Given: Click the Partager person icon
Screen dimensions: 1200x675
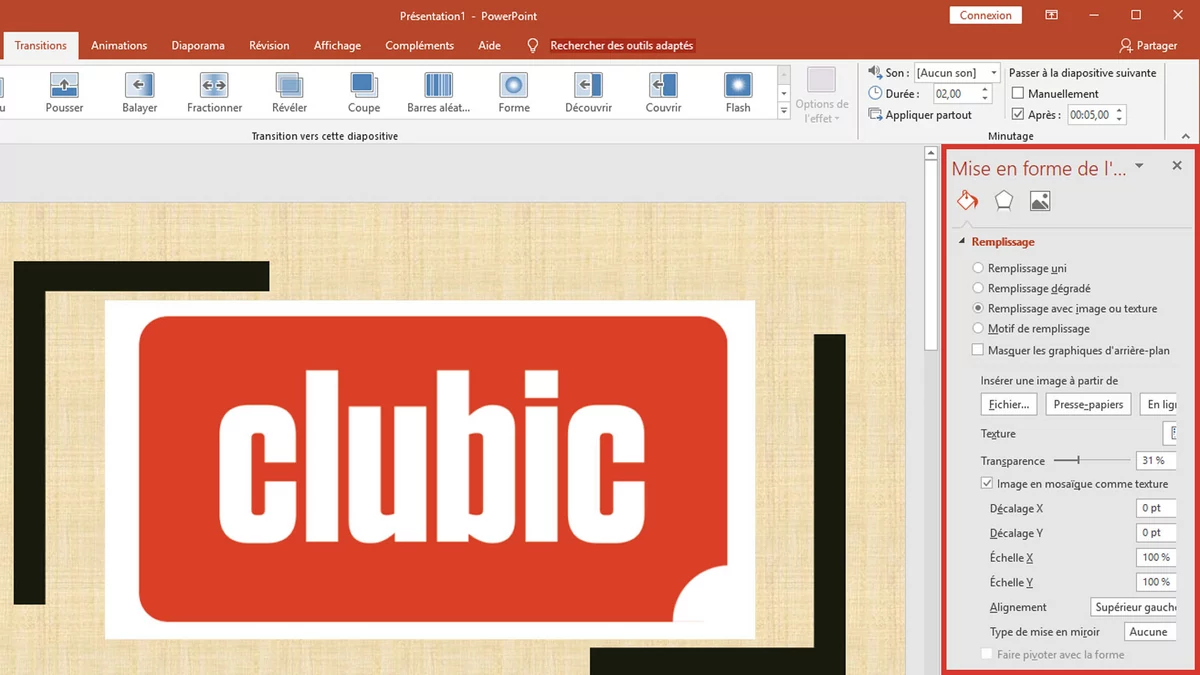Looking at the screenshot, I should 1126,46.
